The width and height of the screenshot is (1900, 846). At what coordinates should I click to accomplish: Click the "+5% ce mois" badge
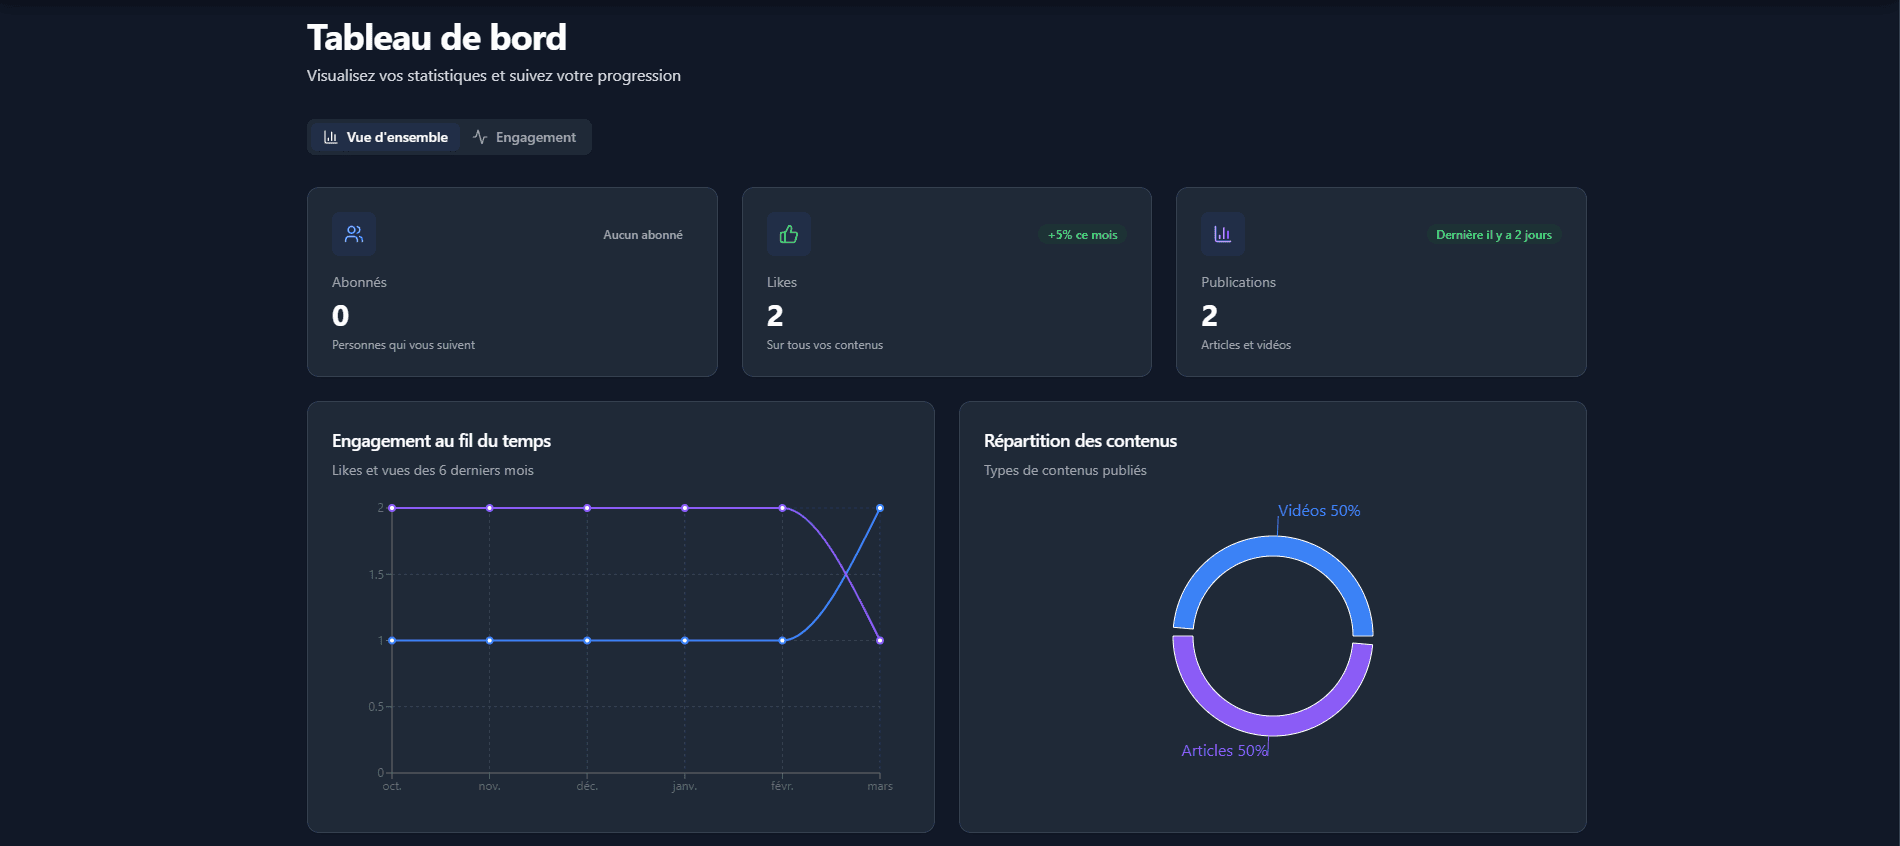pyautogui.click(x=1082, y=235)
